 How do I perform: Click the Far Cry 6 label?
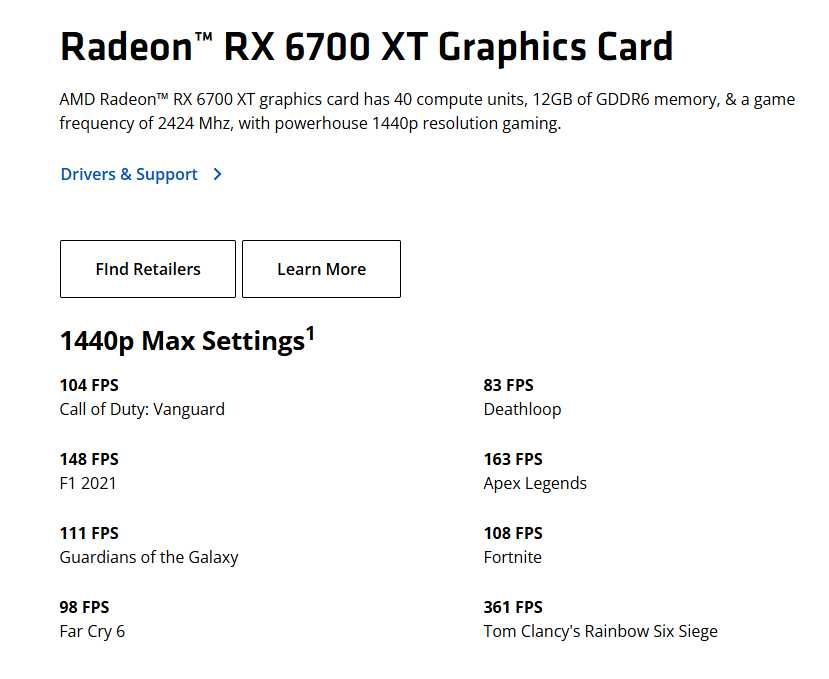pyautogui.click(x=92, y=631)
